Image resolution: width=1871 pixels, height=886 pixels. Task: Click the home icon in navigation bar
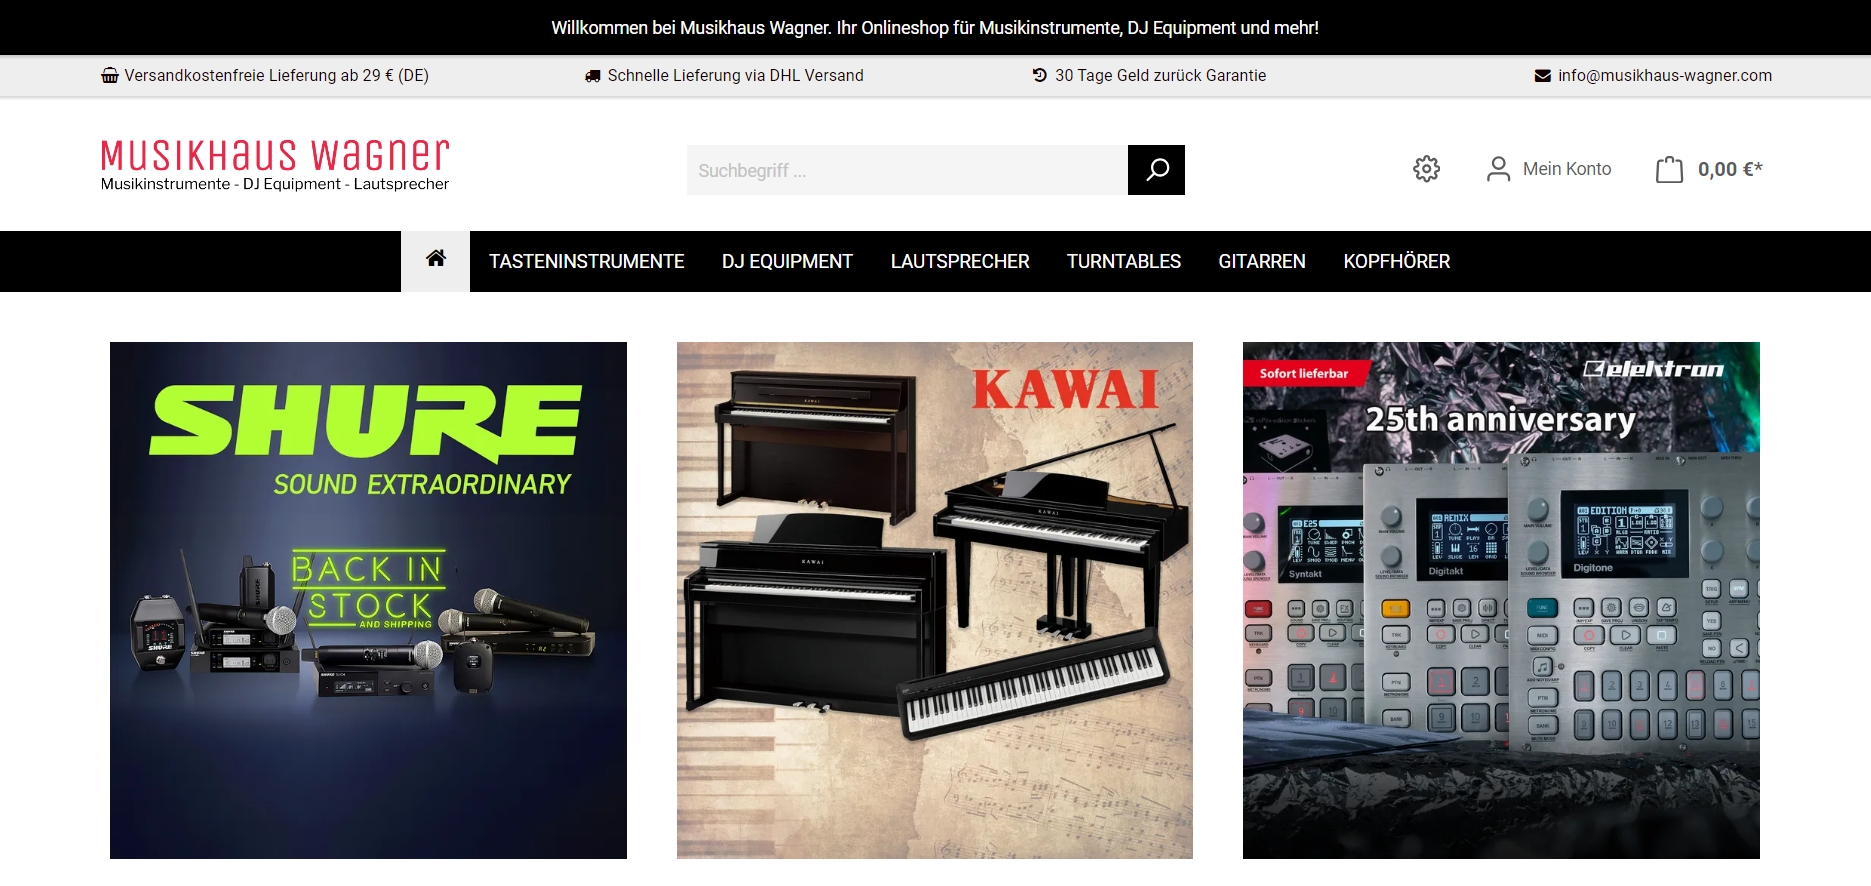[436, 259]
